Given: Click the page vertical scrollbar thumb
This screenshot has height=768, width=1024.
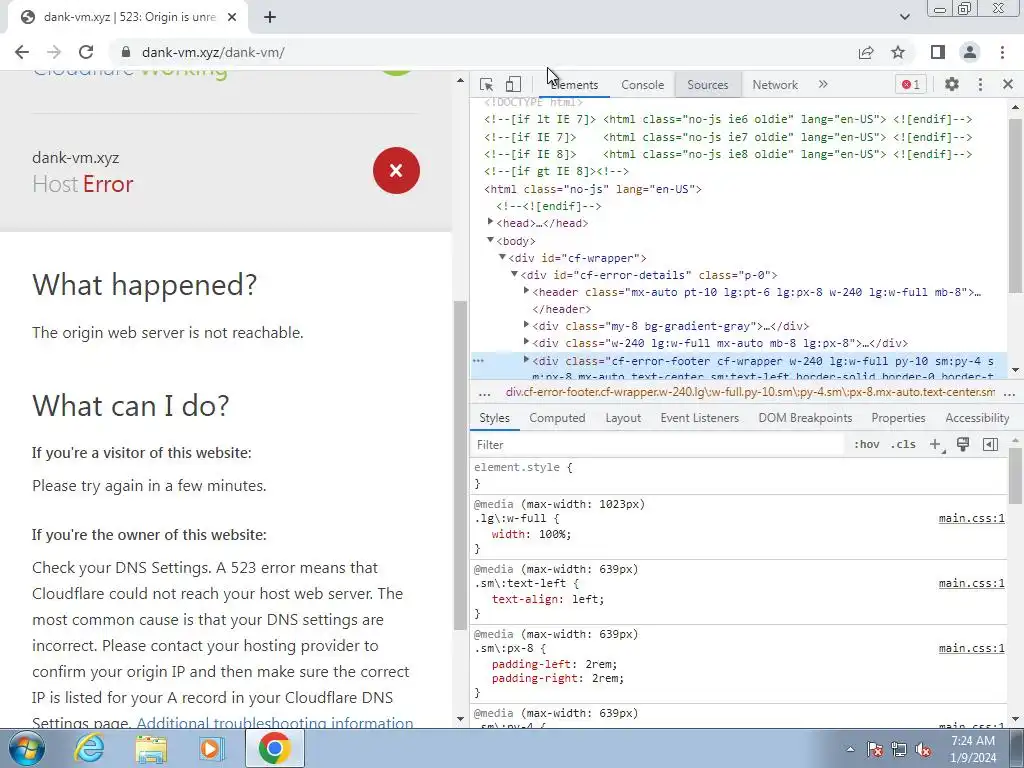Looking at the screenshot, I should (x=460, y=465).
